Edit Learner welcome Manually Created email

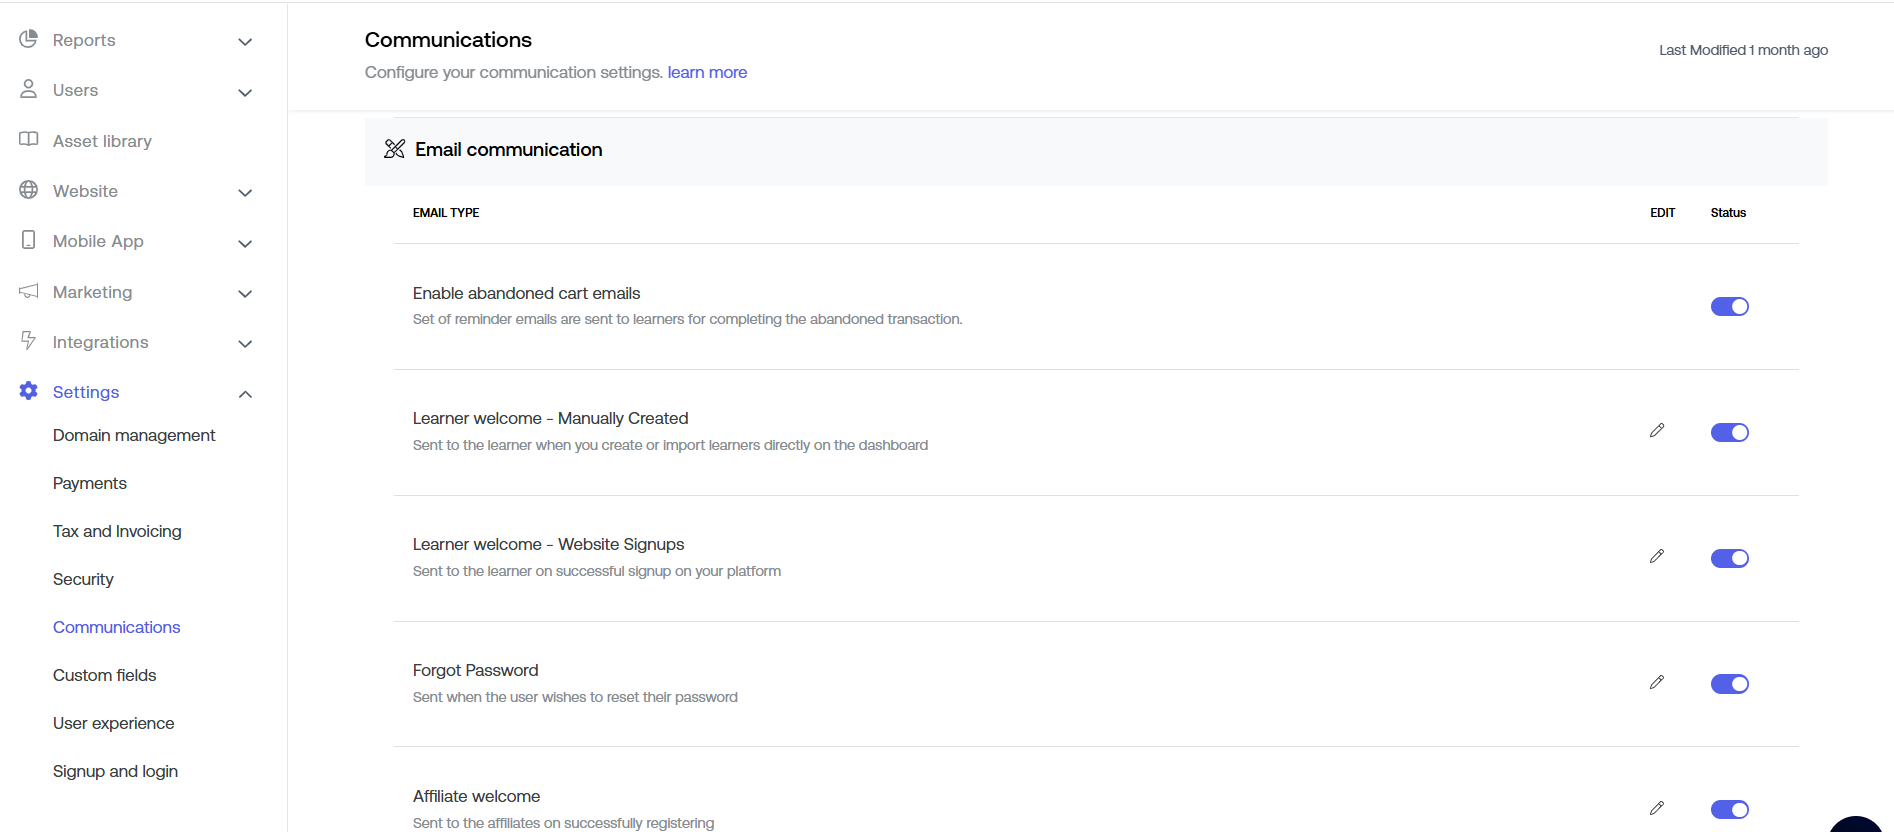1657,431
